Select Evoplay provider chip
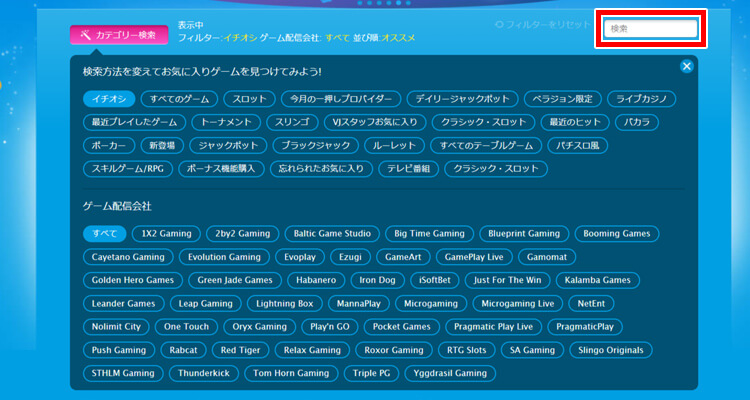The height and width of the screenshot is (400, 750). pyautogui.click(x=299, y=257)
